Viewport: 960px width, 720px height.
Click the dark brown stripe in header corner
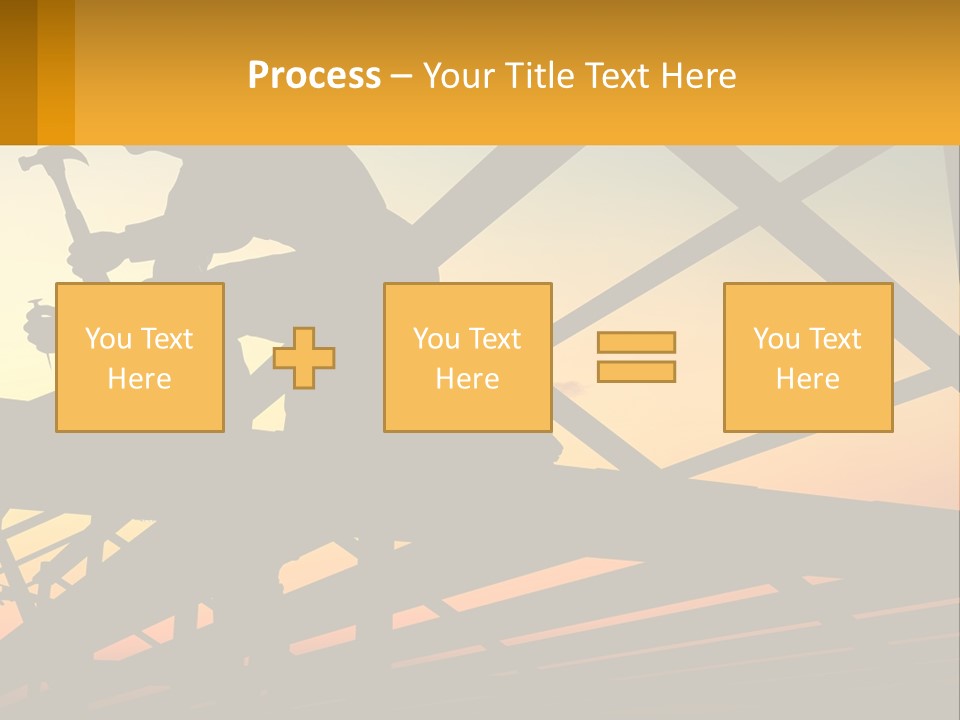(x=18, y=72)
